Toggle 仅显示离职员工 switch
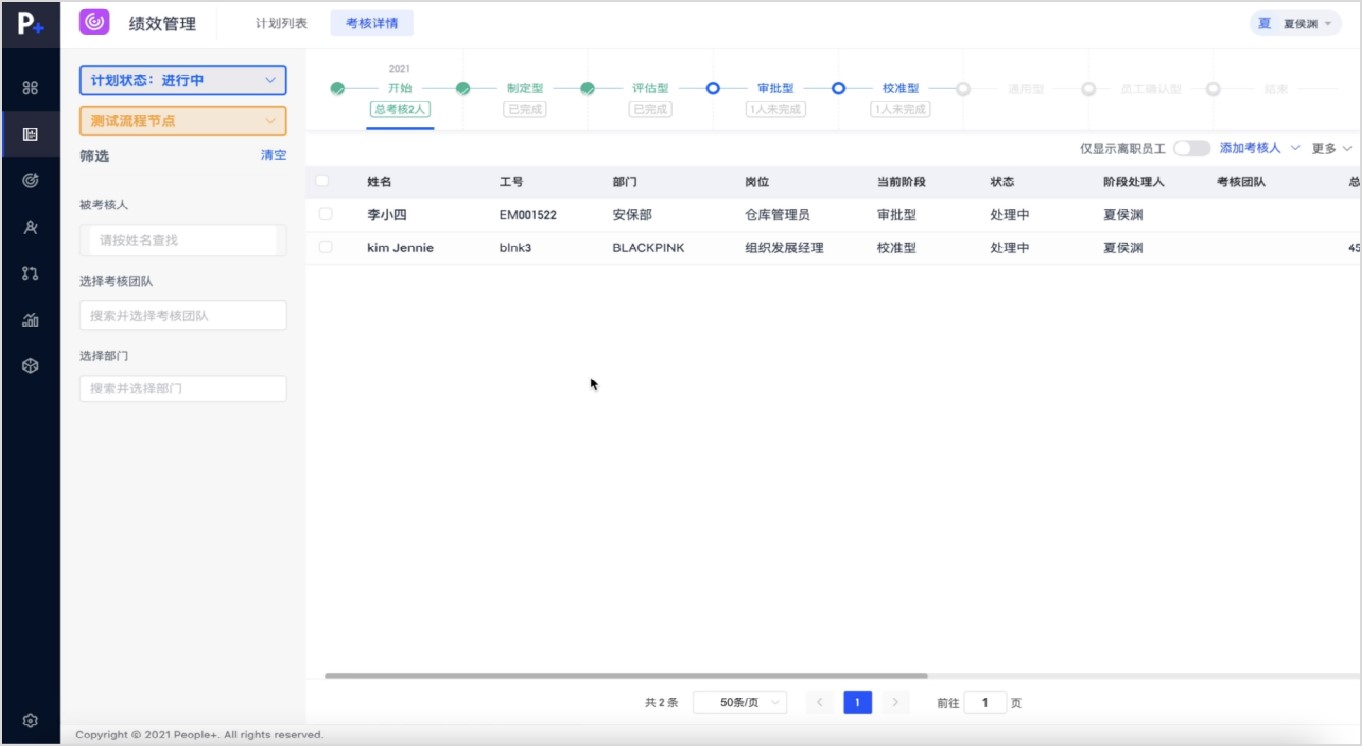 [1191, 148]
